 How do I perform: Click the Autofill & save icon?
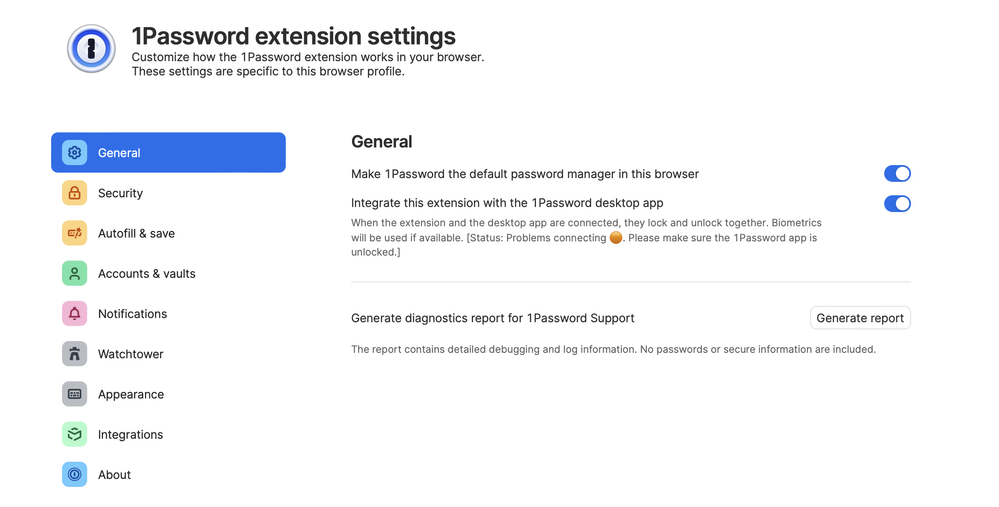point(74,233)
